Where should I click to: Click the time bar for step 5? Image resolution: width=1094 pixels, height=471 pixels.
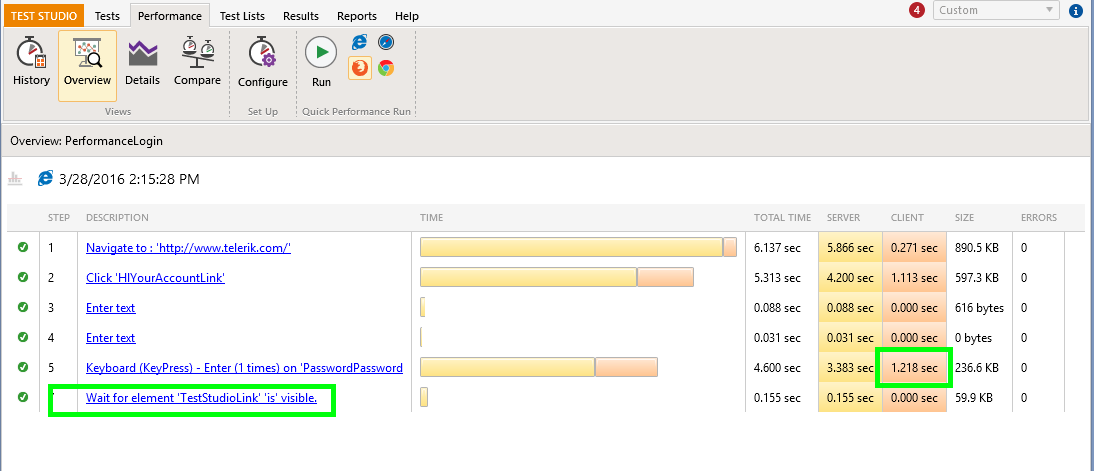pos(539,367)
